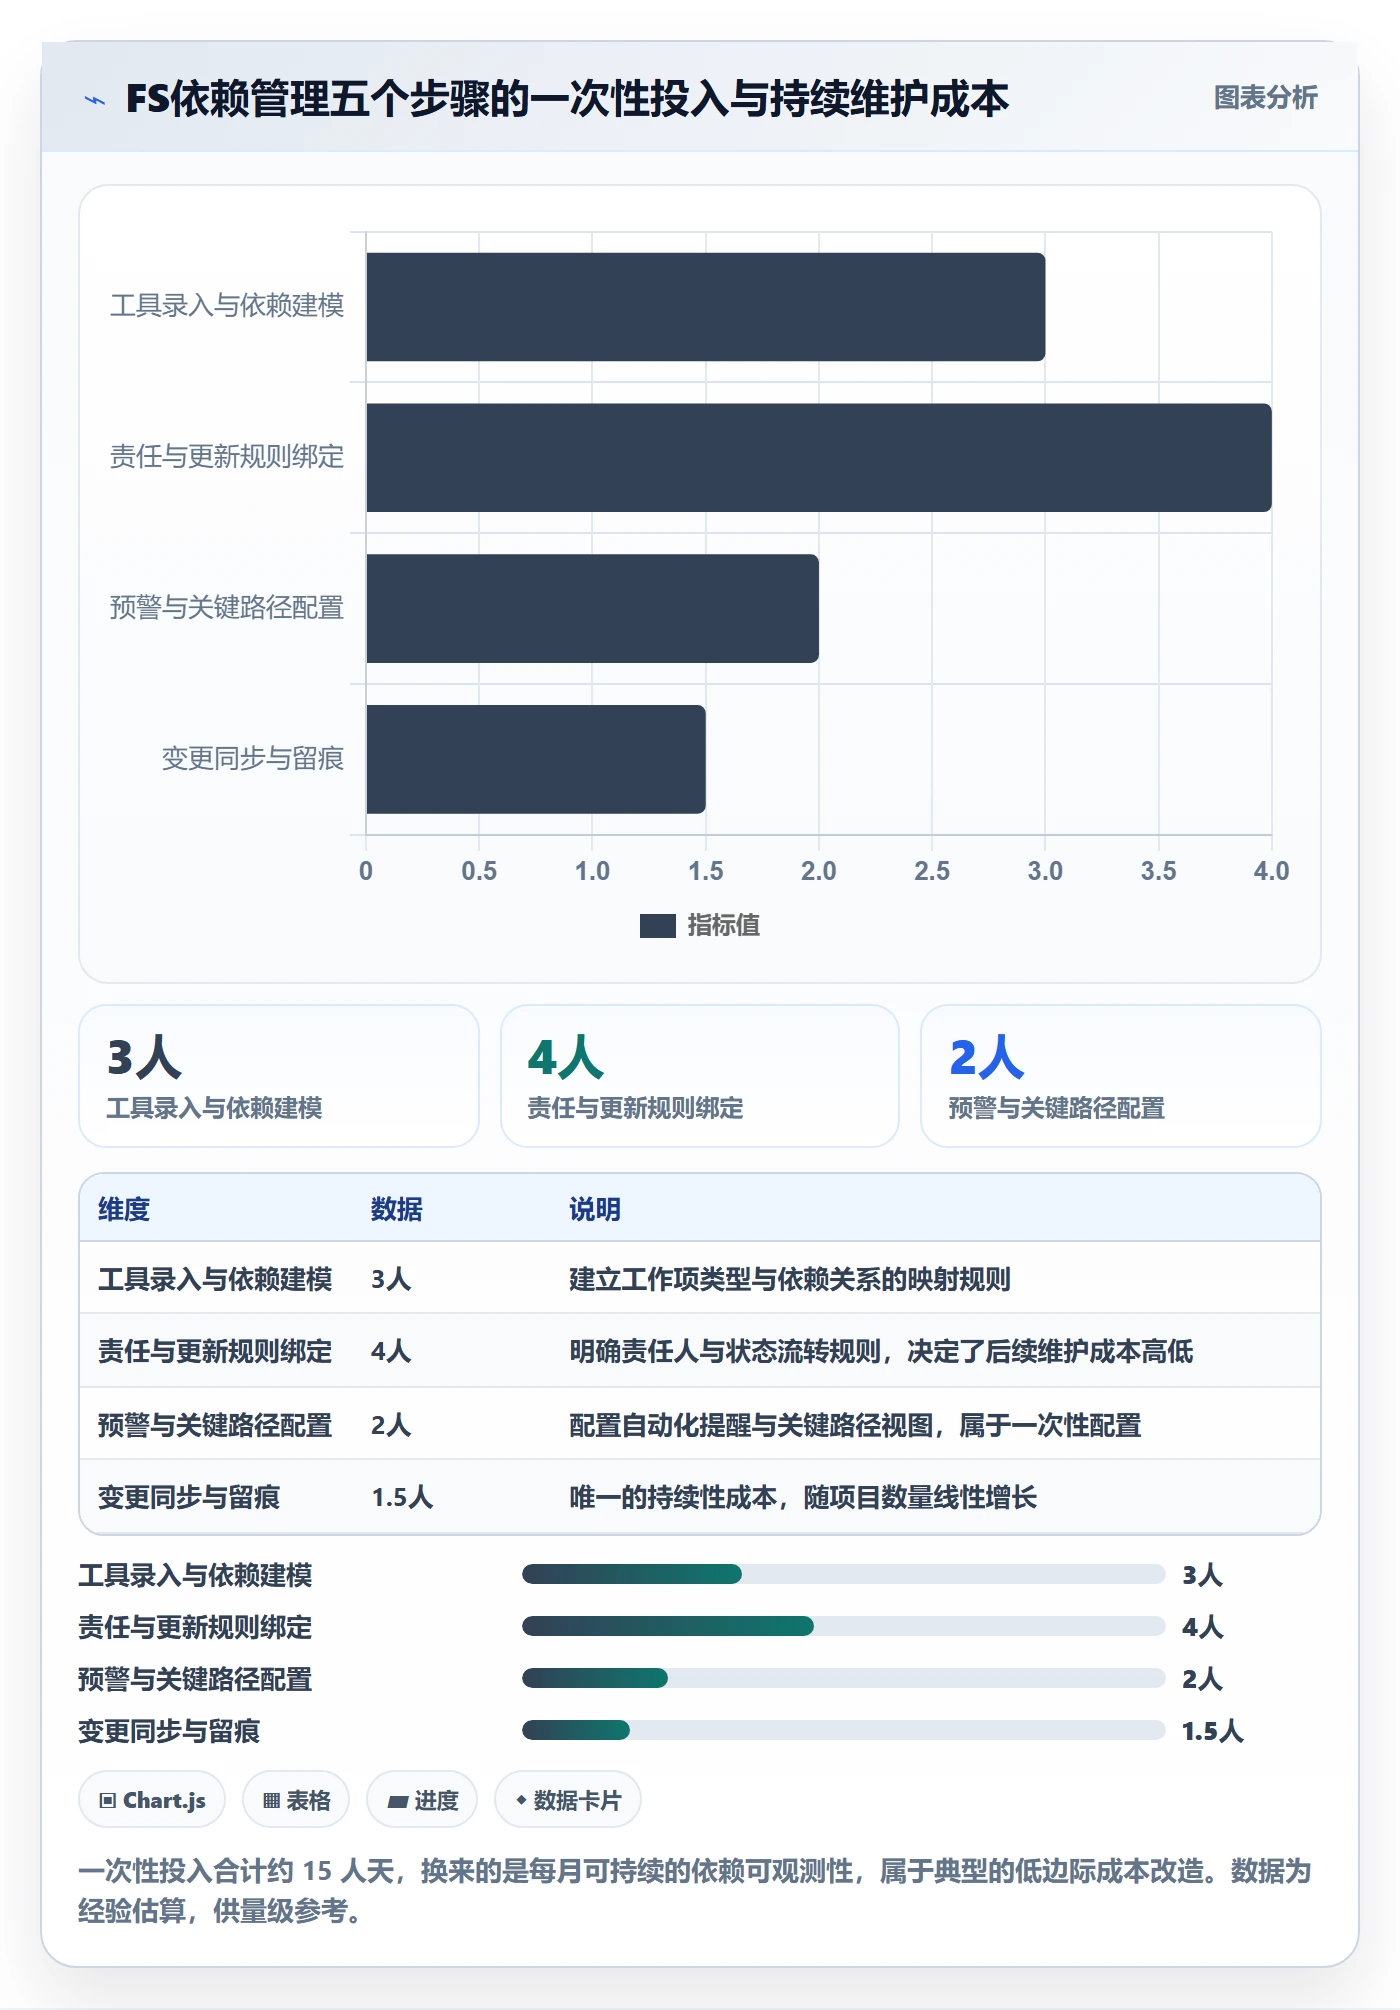Click the Chart.js tag chip
1400x2010 pixels.
(152, 1800)
